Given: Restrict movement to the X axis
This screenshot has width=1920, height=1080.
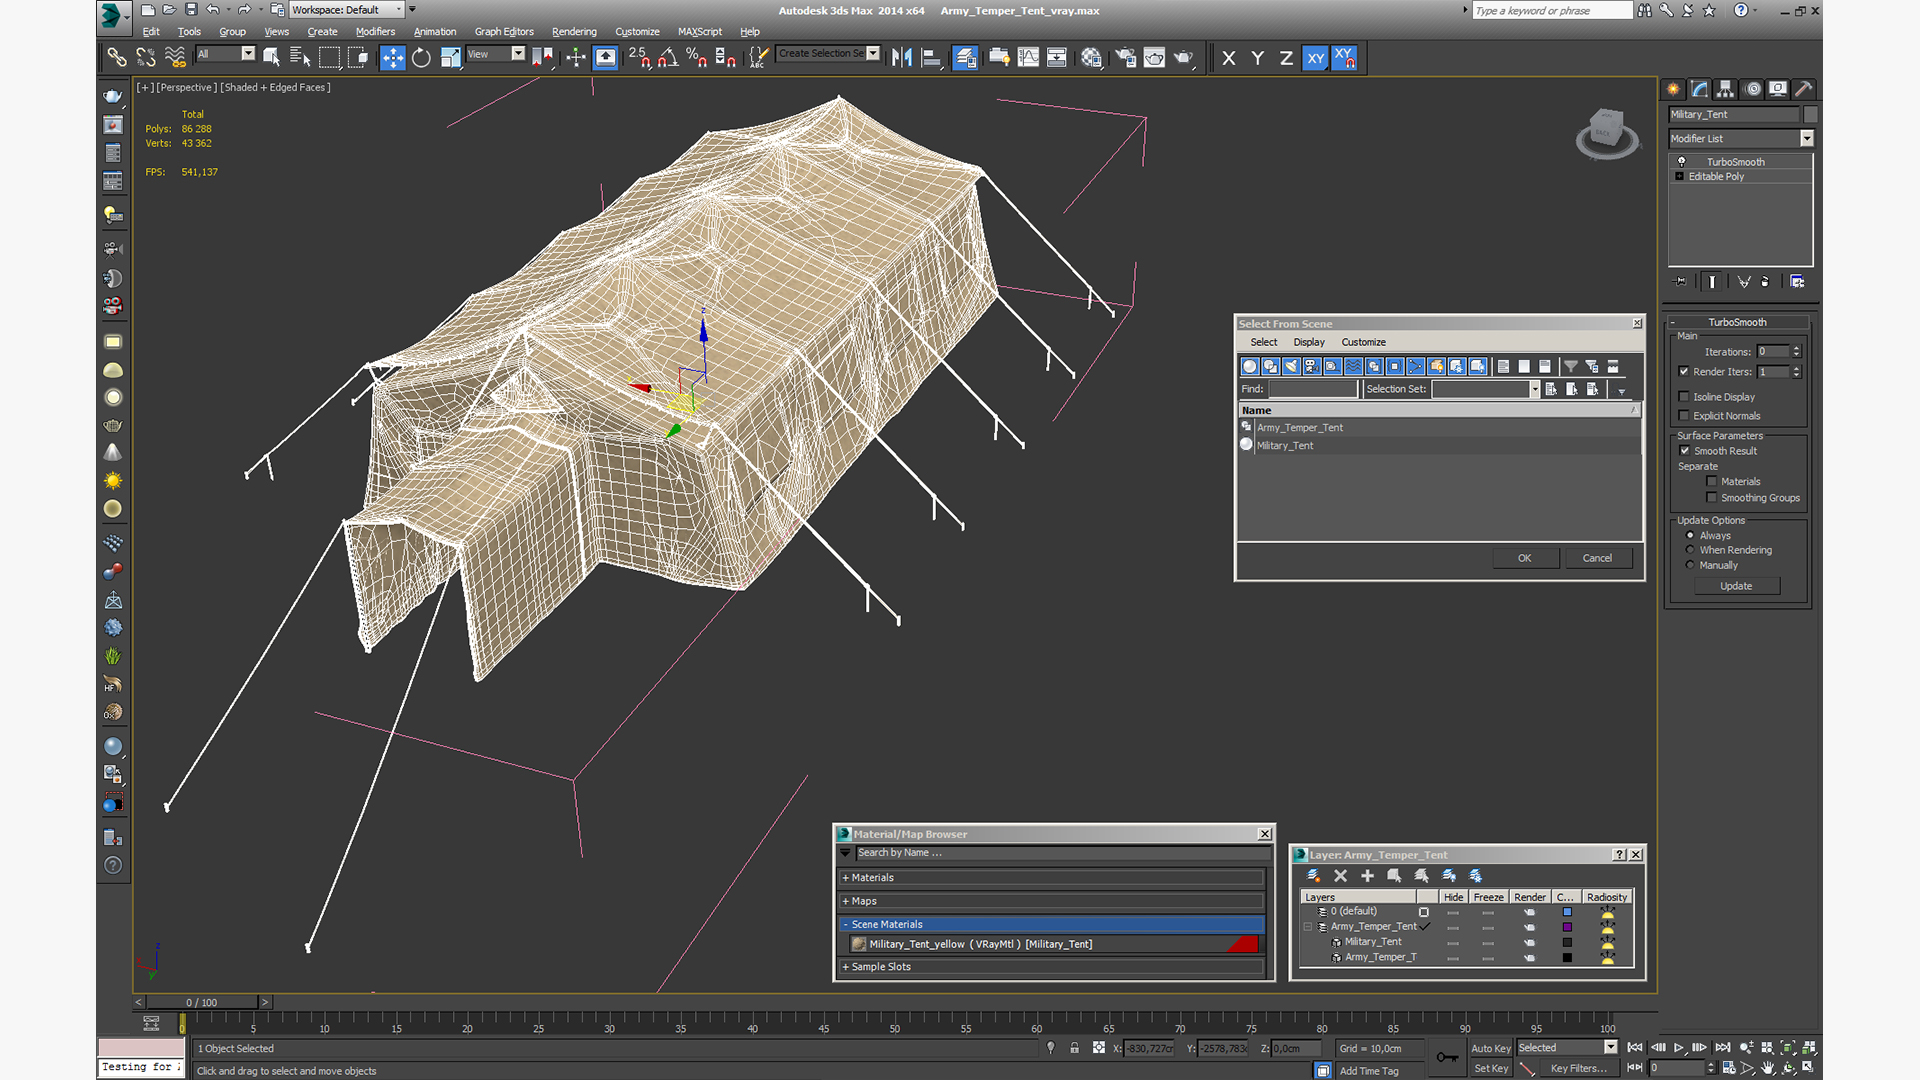Looking at the screenshot, I should point(1229,58).
